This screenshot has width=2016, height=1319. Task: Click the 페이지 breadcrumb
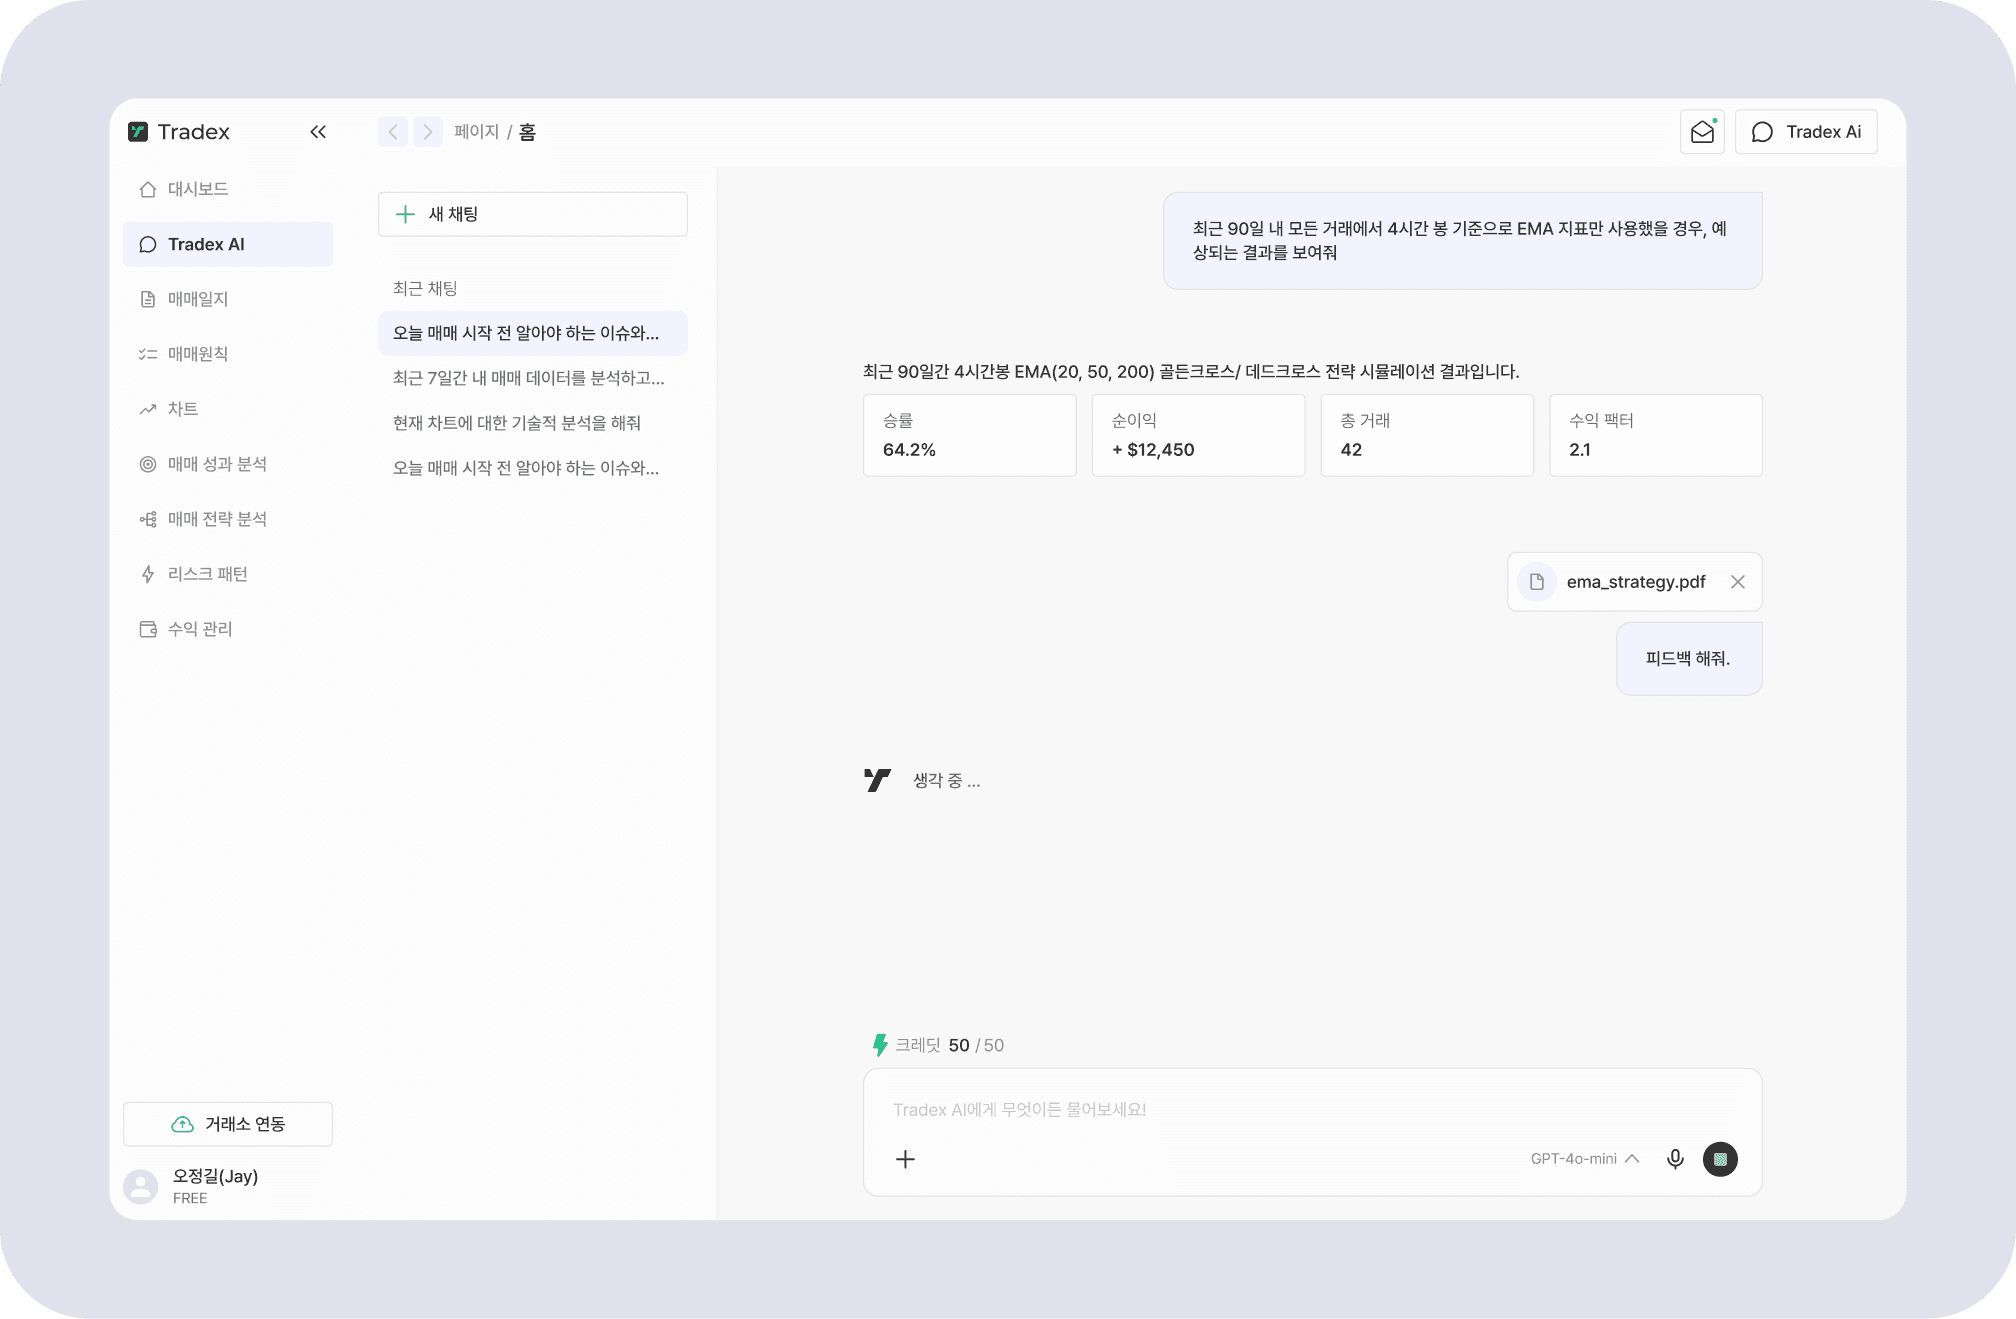coord(476,132)
